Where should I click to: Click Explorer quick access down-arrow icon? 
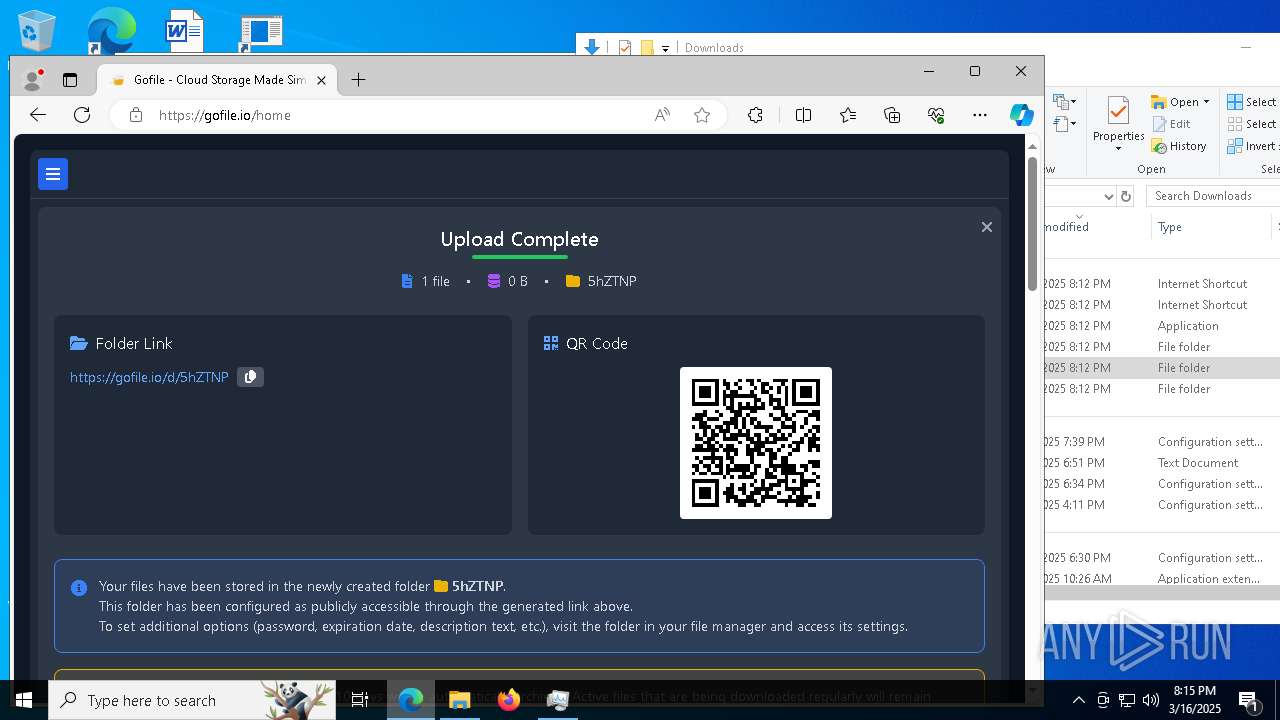click(592, 47)
